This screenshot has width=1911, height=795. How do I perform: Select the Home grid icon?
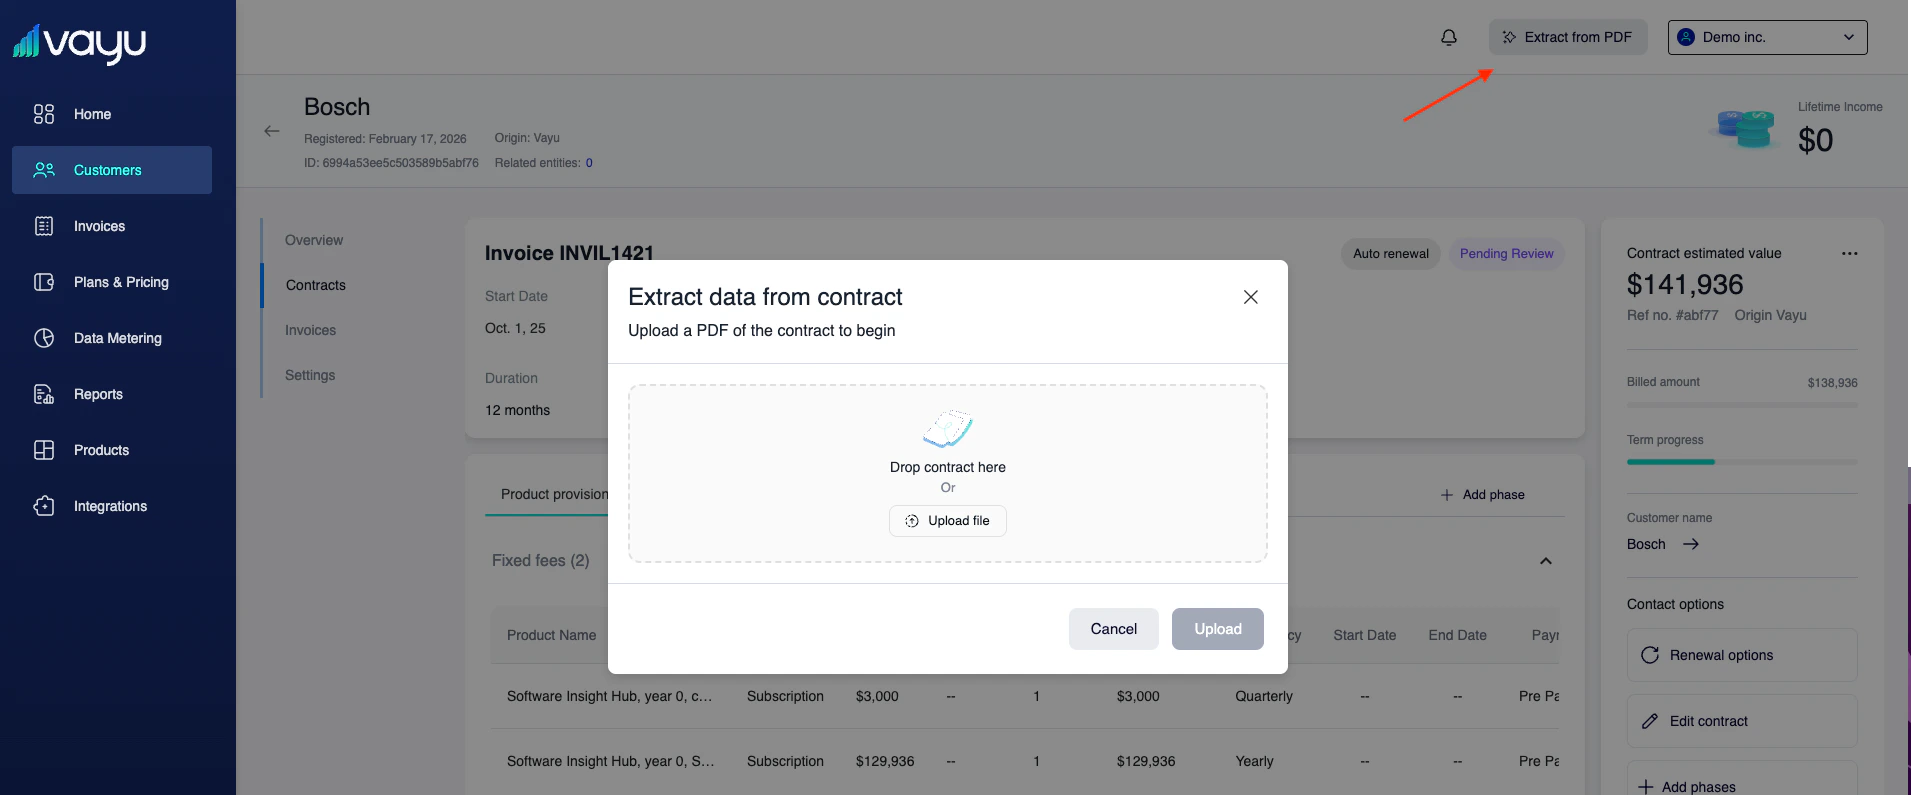[x=44, y=114]
